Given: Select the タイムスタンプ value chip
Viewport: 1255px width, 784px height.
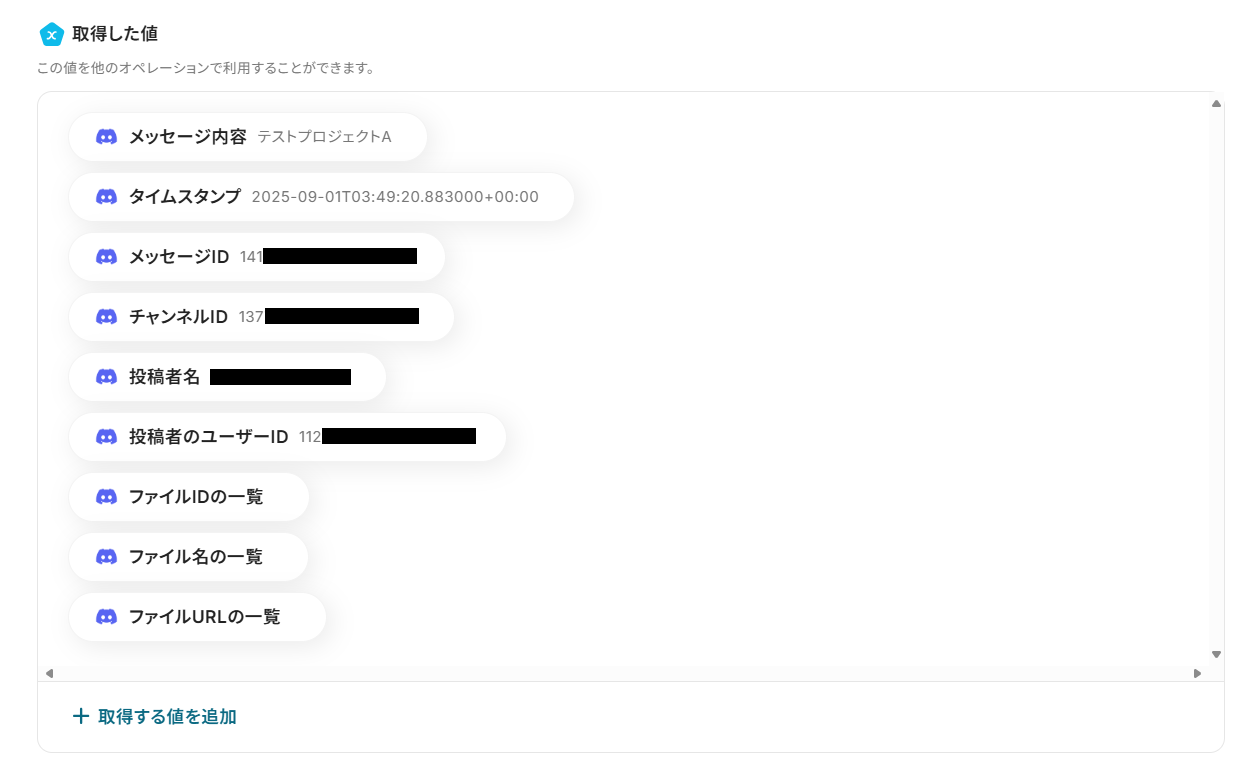Looking at the screenshot, I should pos(321,197).
